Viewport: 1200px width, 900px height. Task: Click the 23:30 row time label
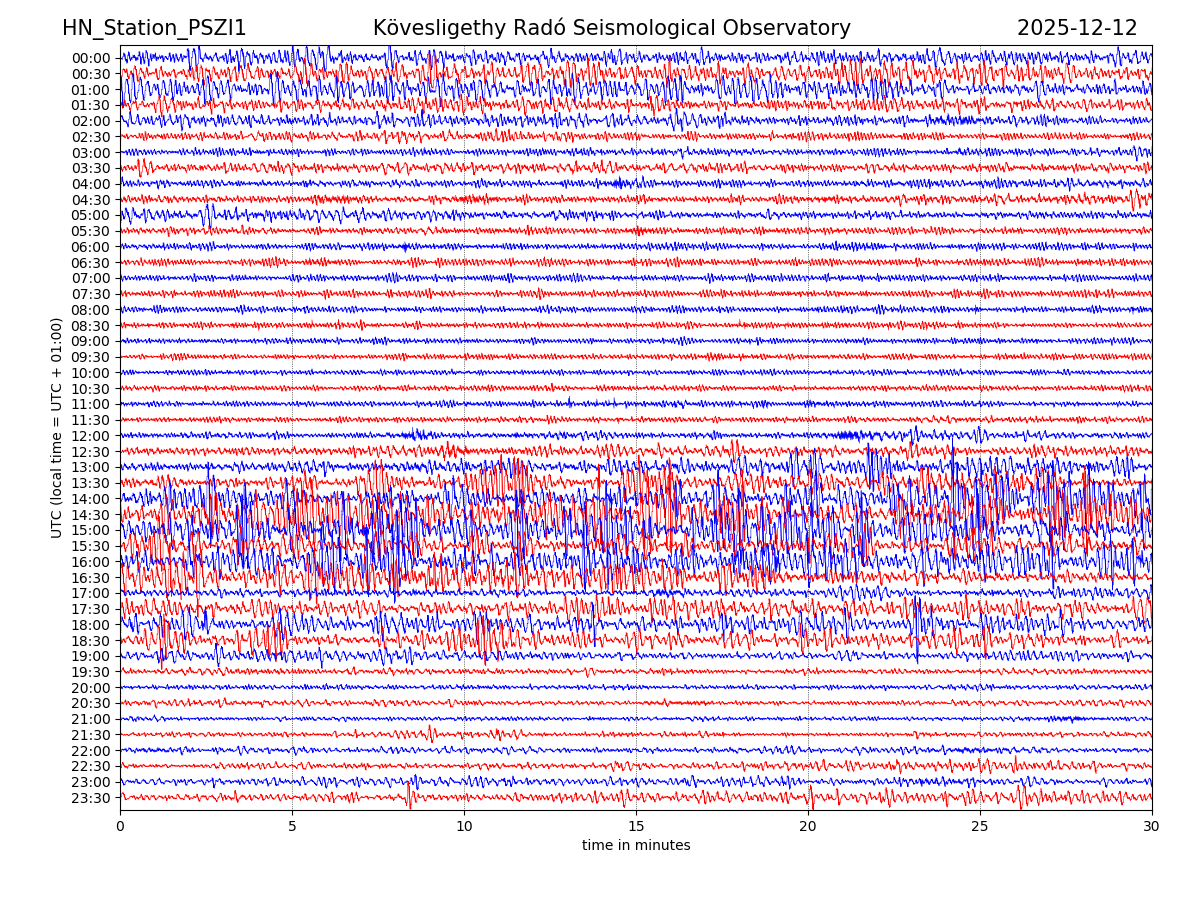click(90, 798)
